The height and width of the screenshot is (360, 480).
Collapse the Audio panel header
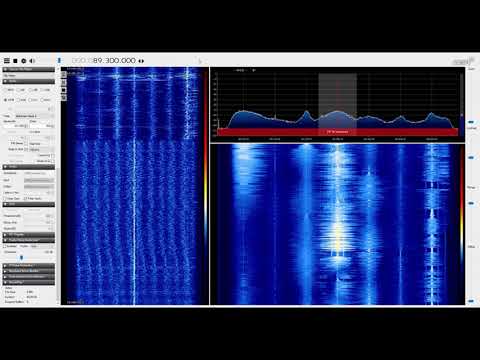pos(29,167)
